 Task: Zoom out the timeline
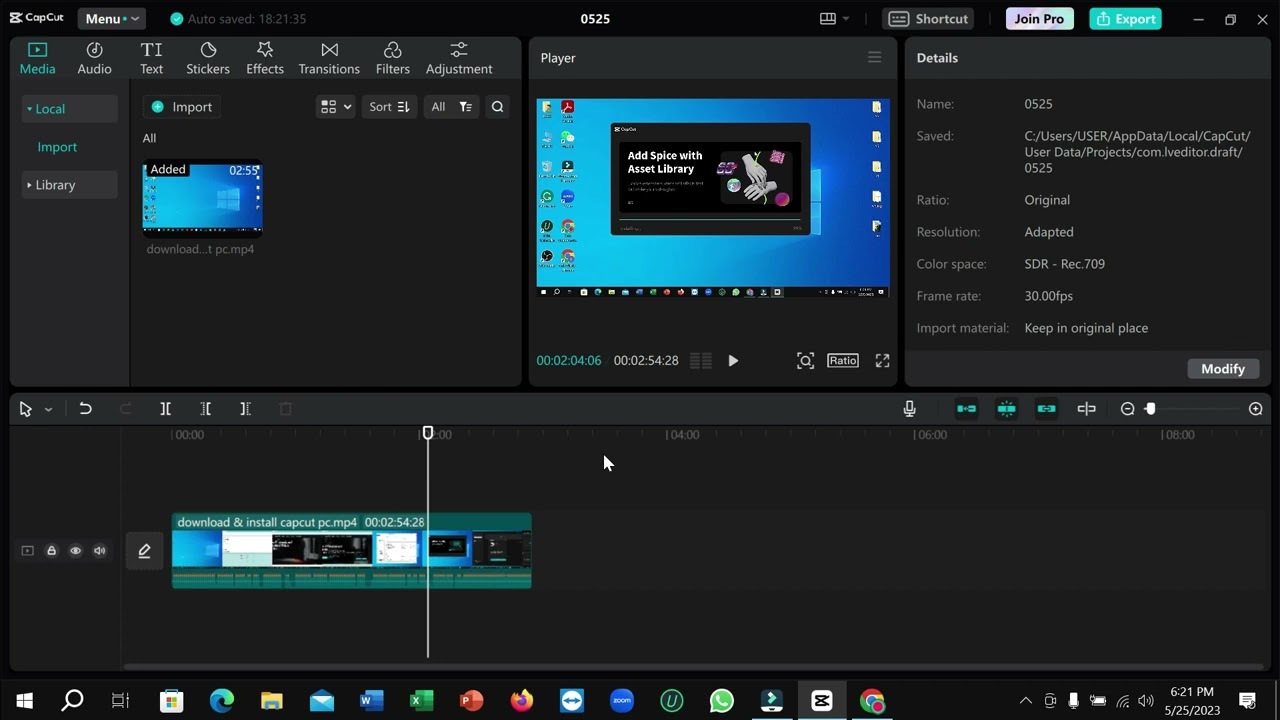point(1127,409)
